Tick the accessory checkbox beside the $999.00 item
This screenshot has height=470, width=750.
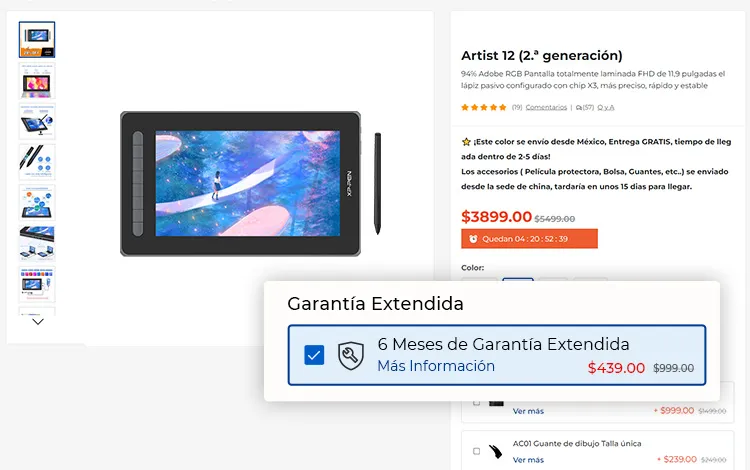tap(476, 403)
